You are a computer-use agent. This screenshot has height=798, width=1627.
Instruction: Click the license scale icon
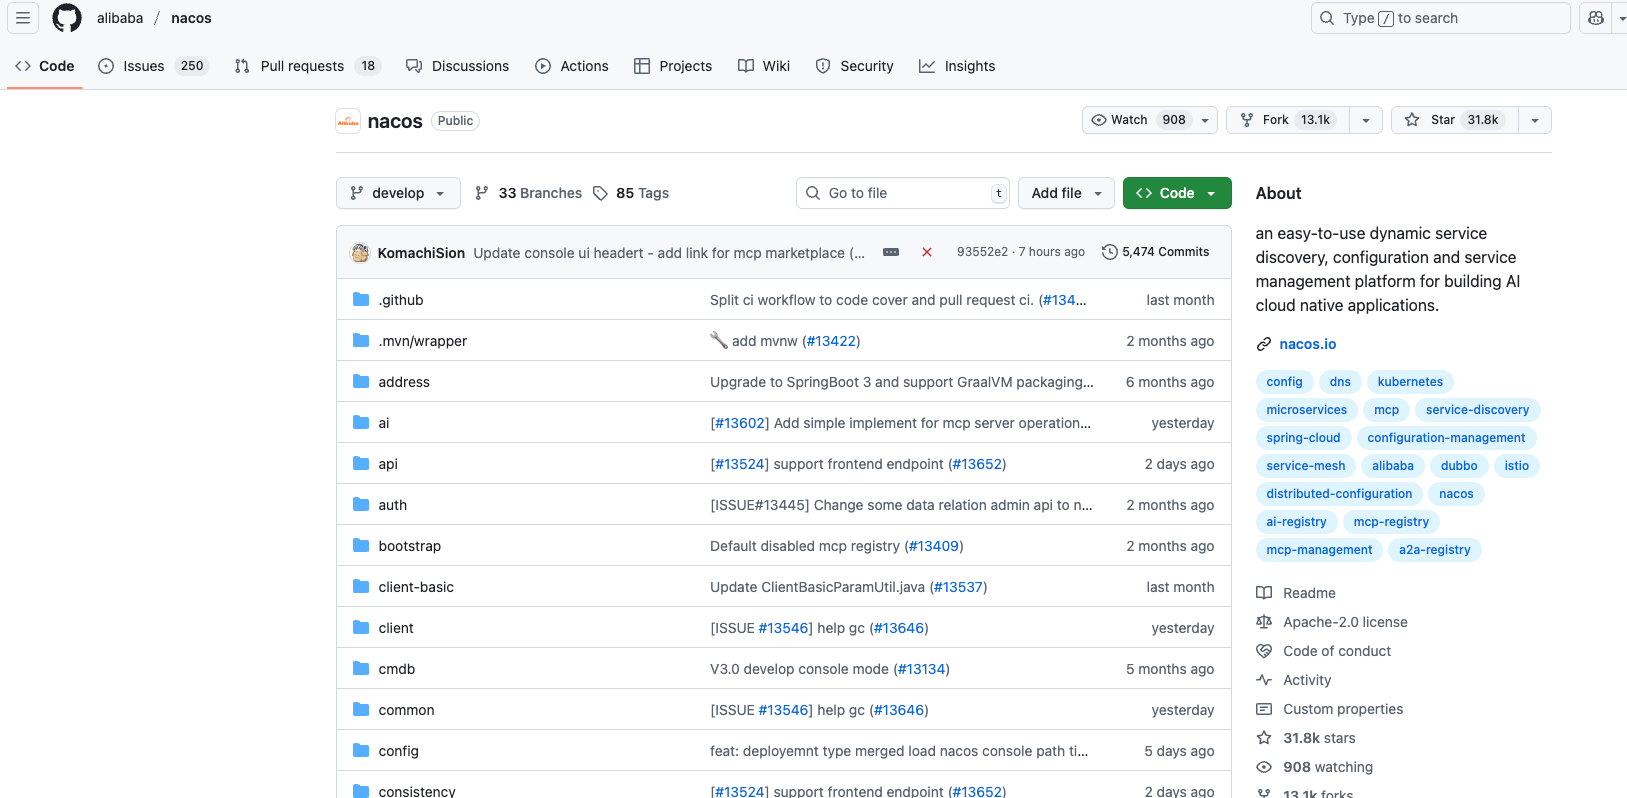click(1264, 622)
